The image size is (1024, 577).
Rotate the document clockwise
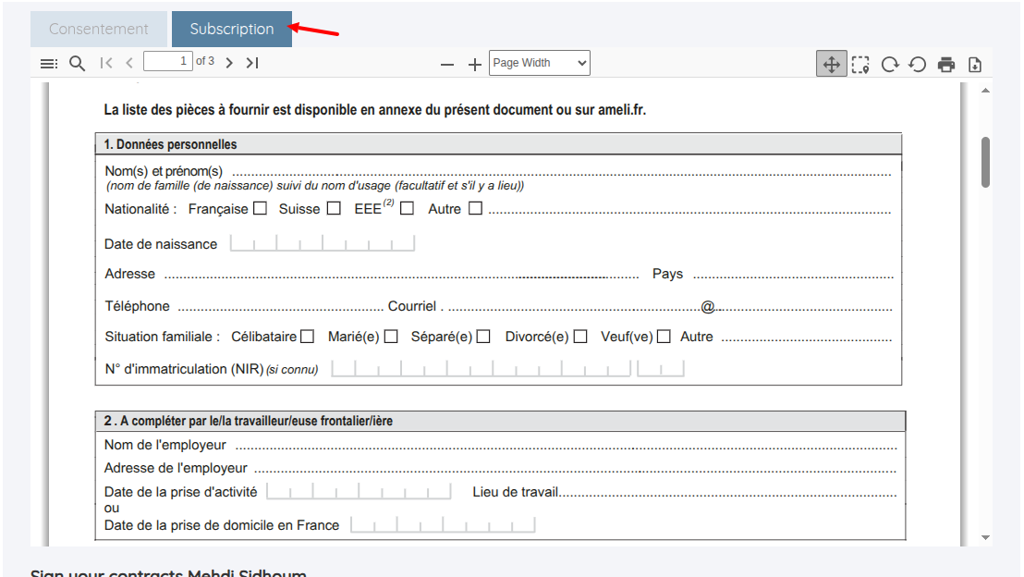tap(889, 65)
